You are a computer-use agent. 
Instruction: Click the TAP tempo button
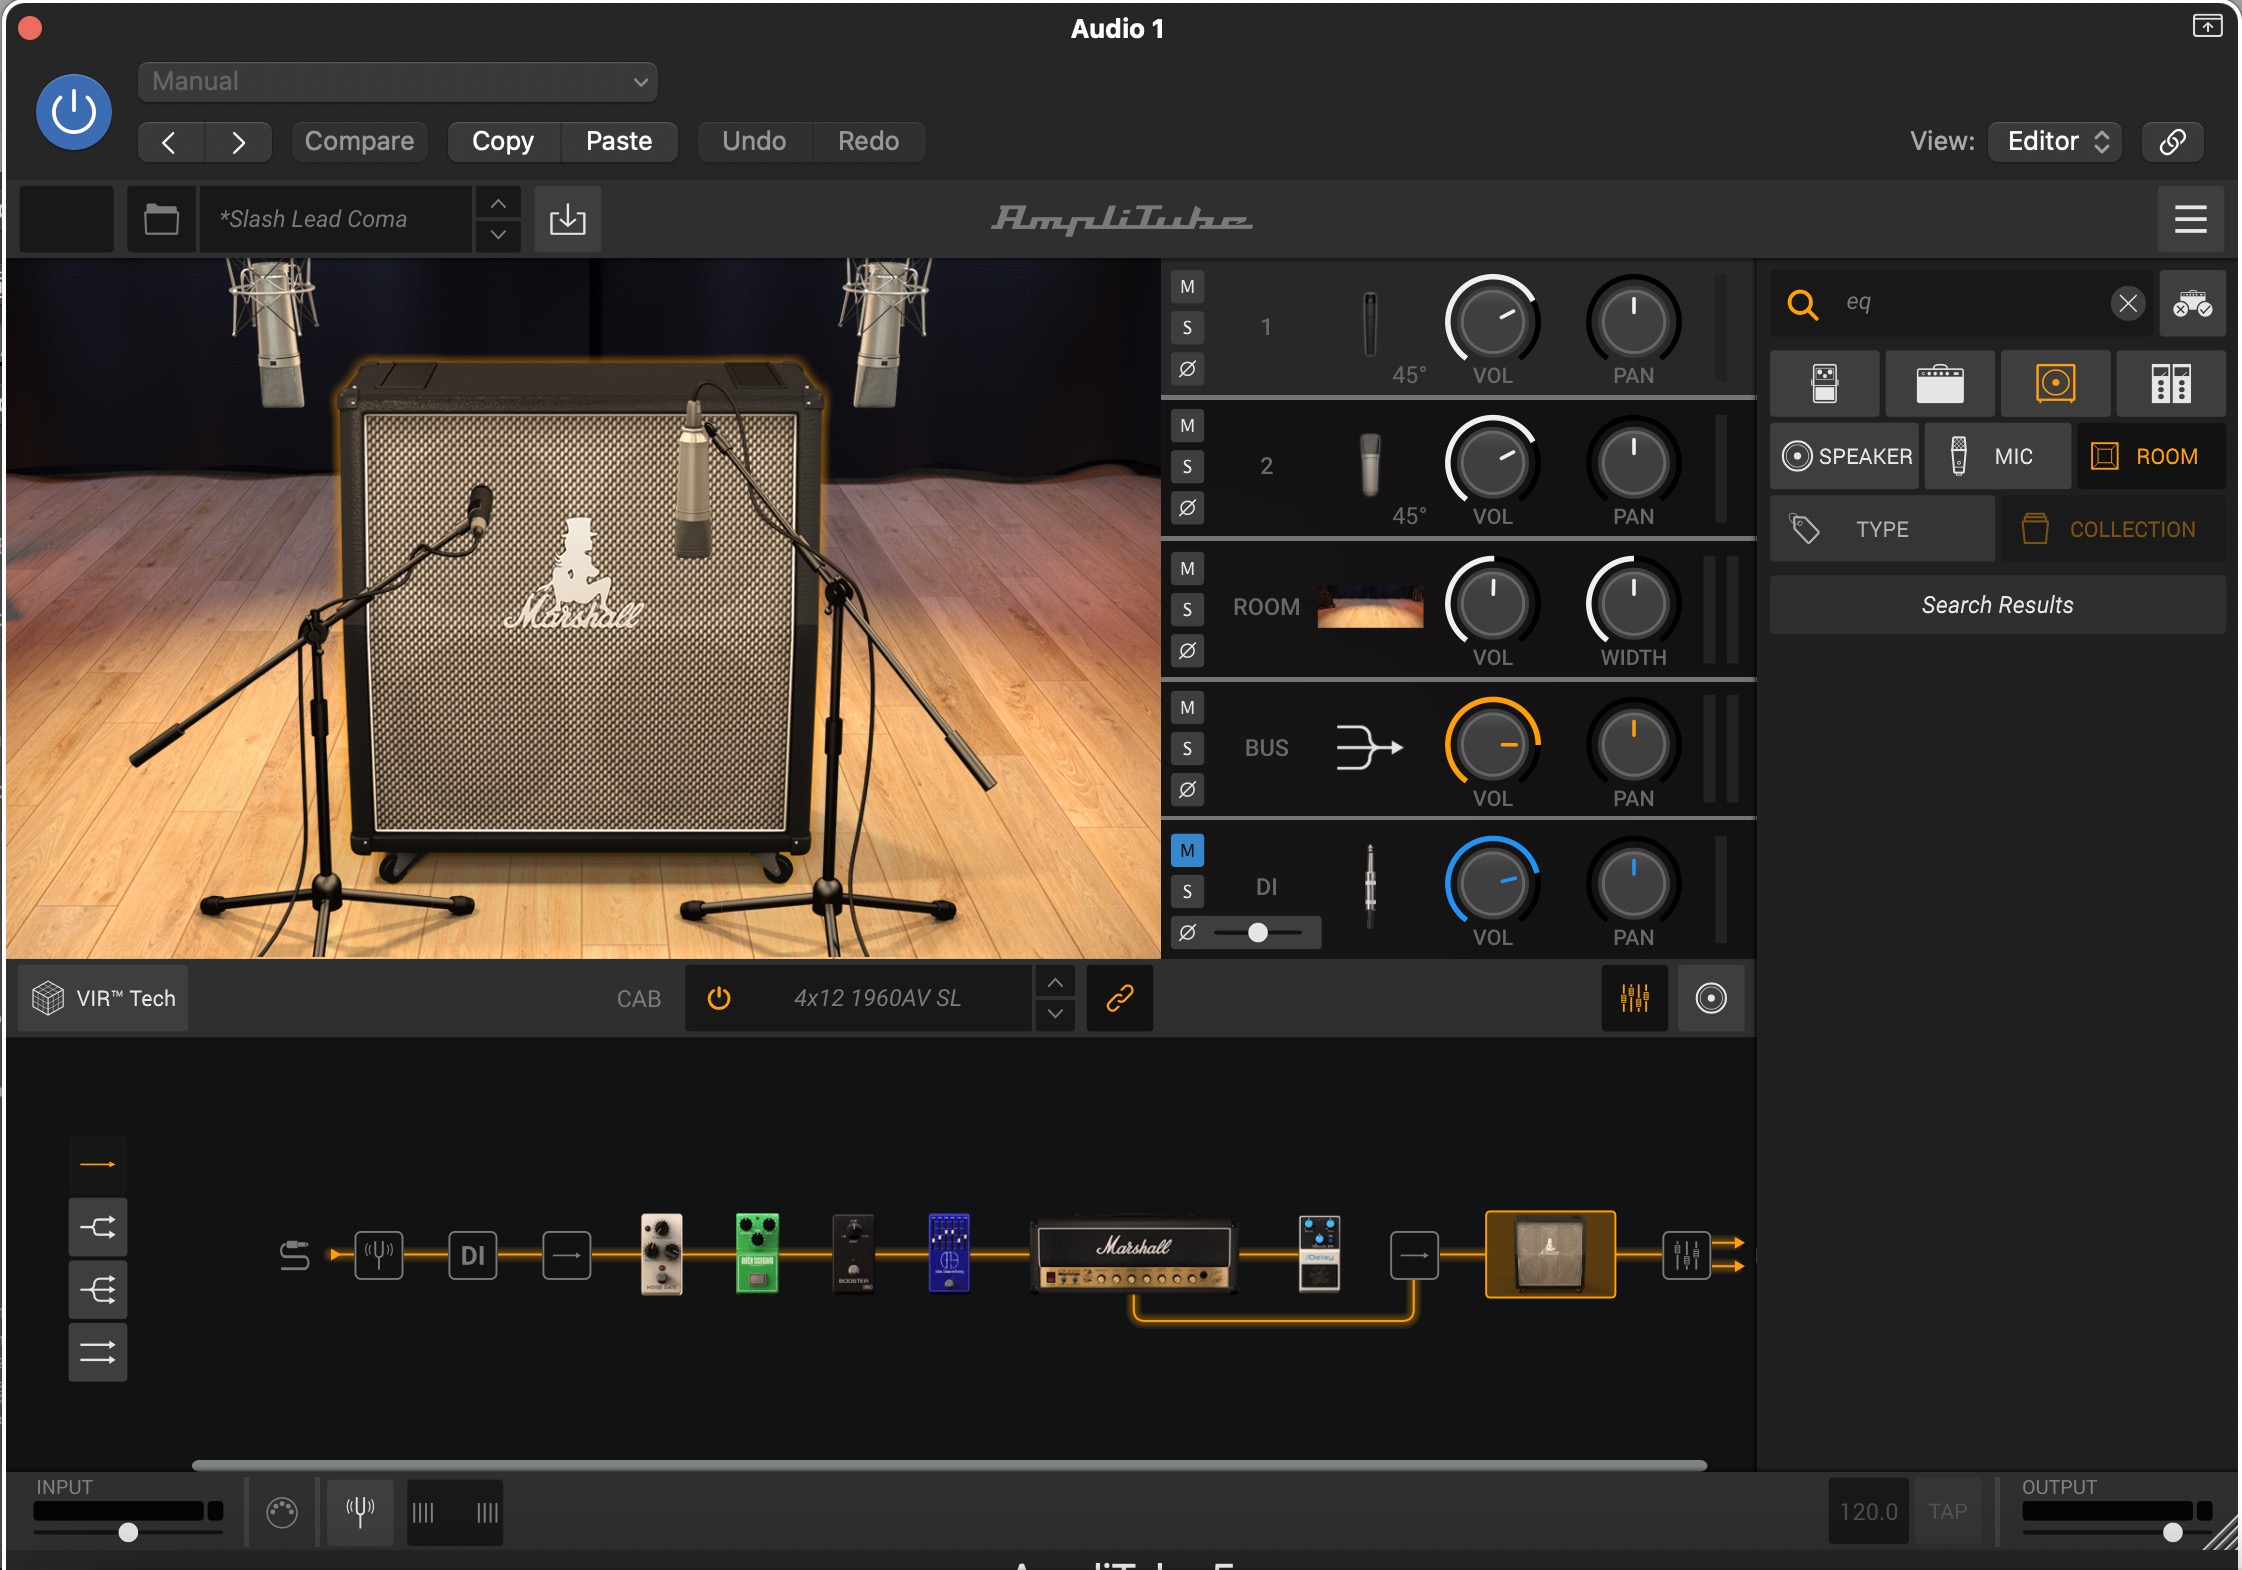coord(1947,1512)
